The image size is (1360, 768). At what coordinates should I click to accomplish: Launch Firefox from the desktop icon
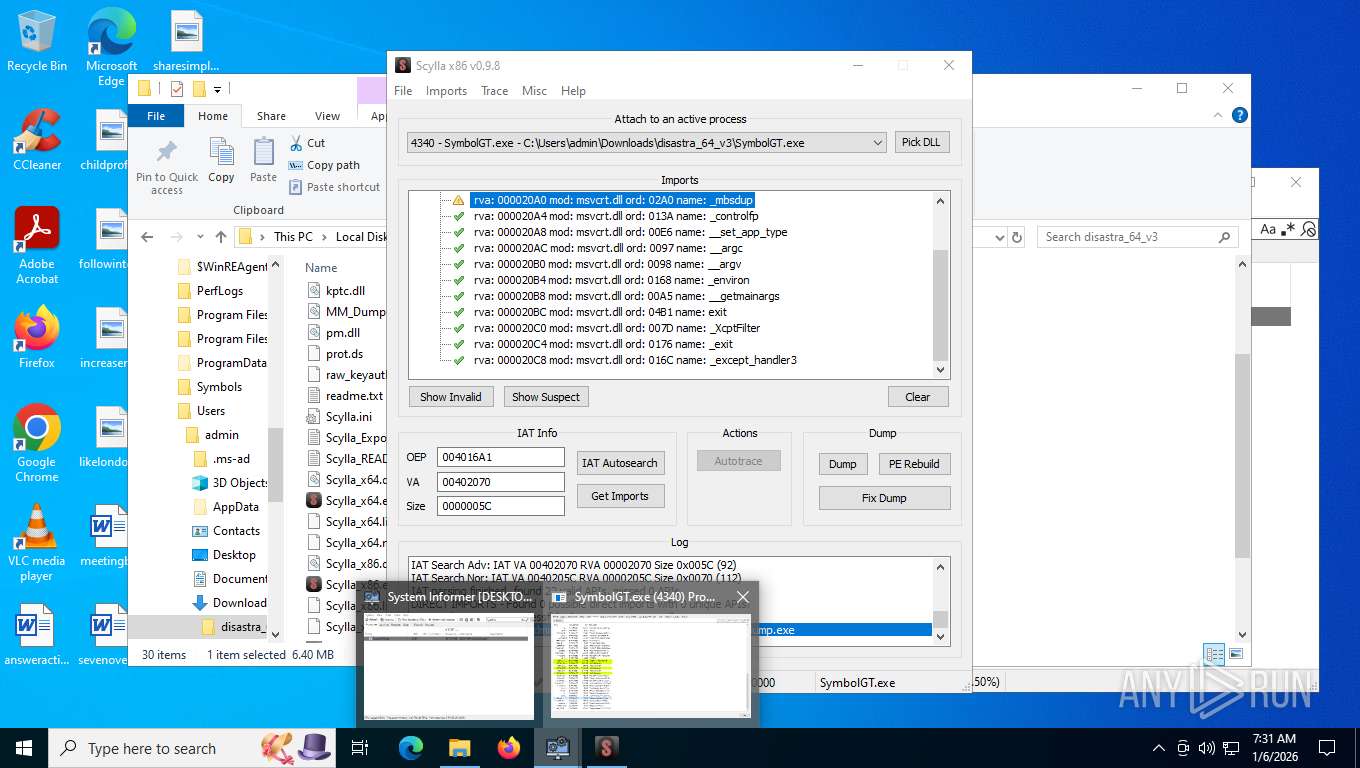click(x=37, y=337)
